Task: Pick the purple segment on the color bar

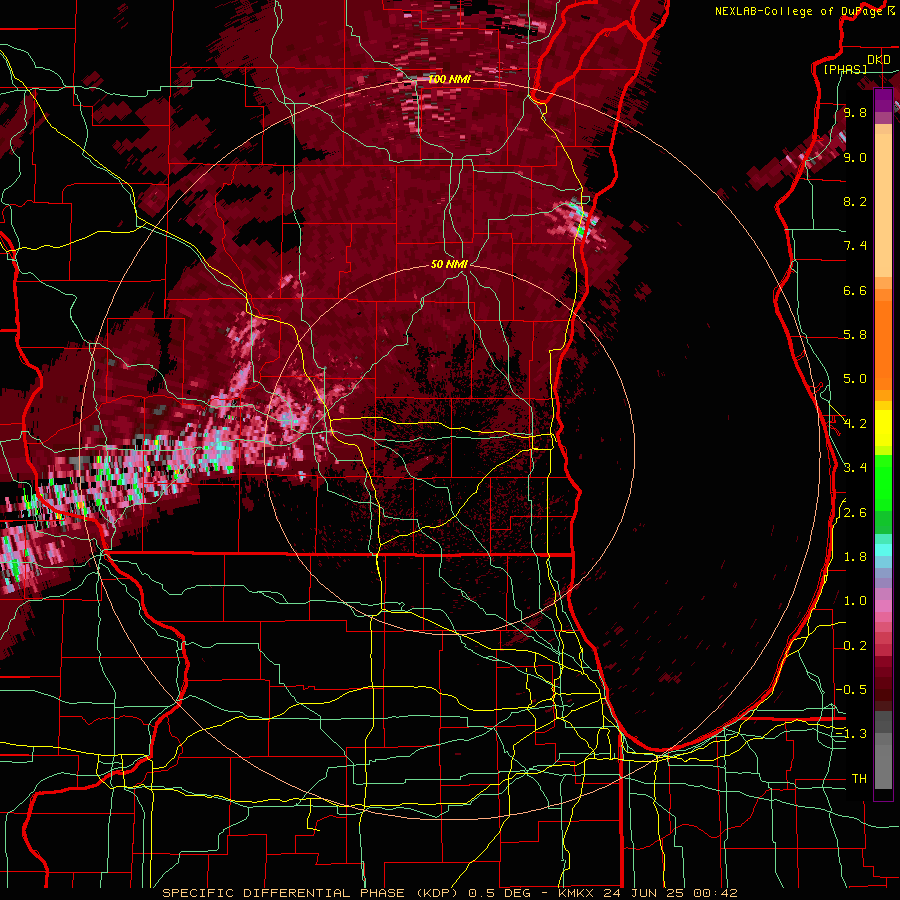Action: click(883, 100)
